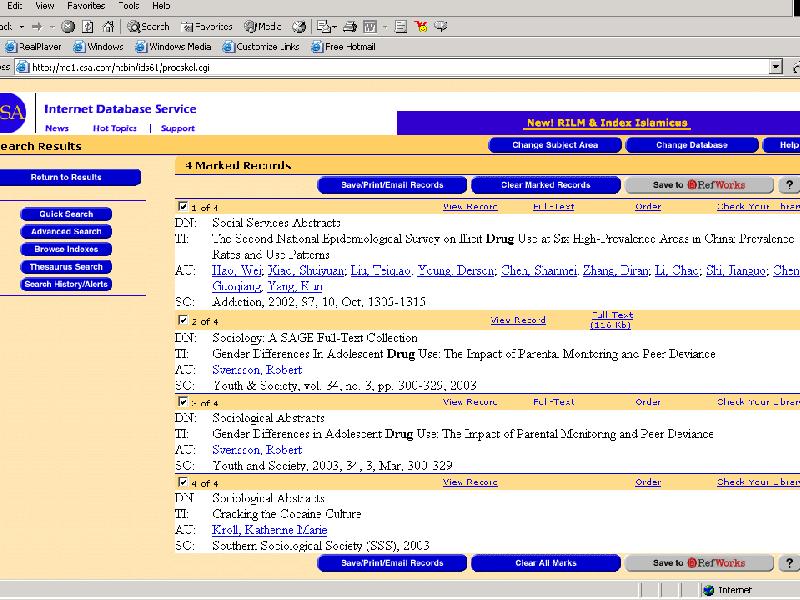Click the Clear All Marks button

coord(546,563)
